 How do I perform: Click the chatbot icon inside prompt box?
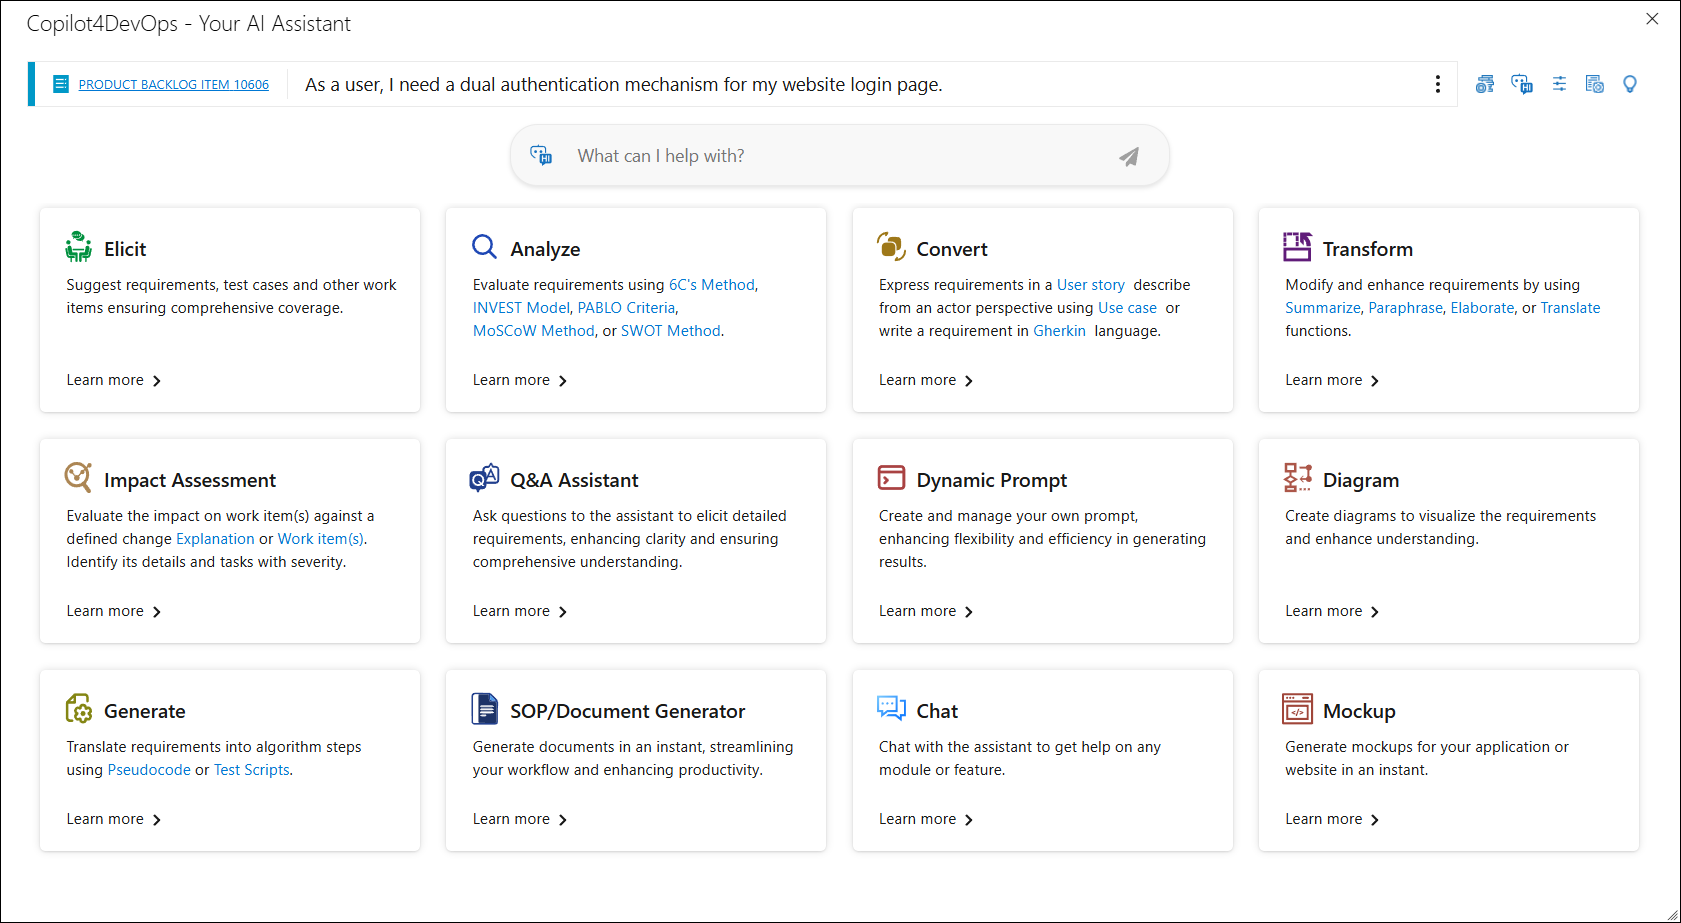(x=541, y=155)
